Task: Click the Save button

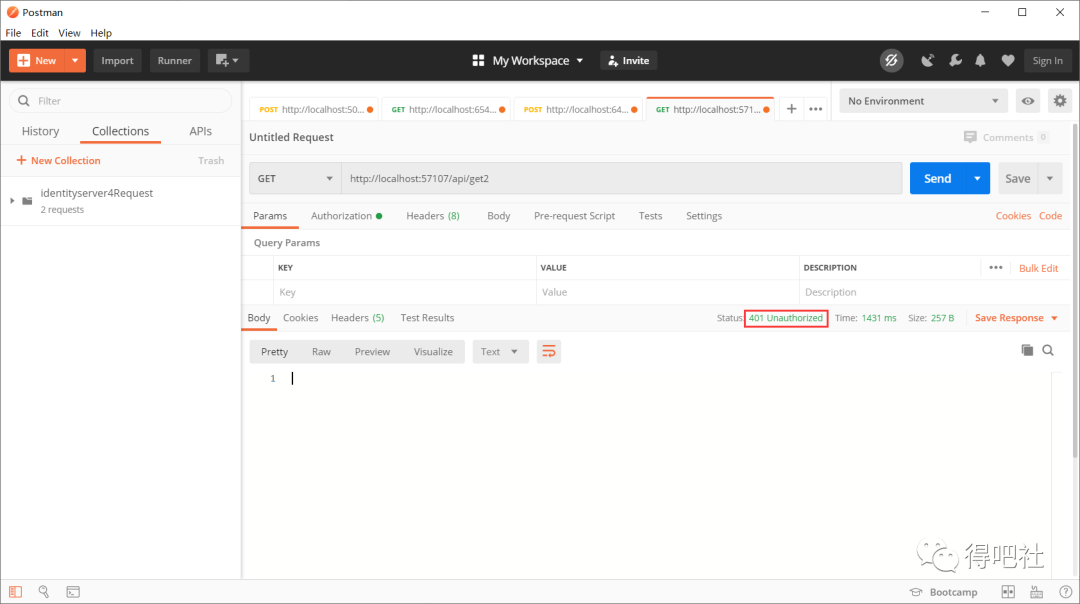Action: click(1017, 178)
